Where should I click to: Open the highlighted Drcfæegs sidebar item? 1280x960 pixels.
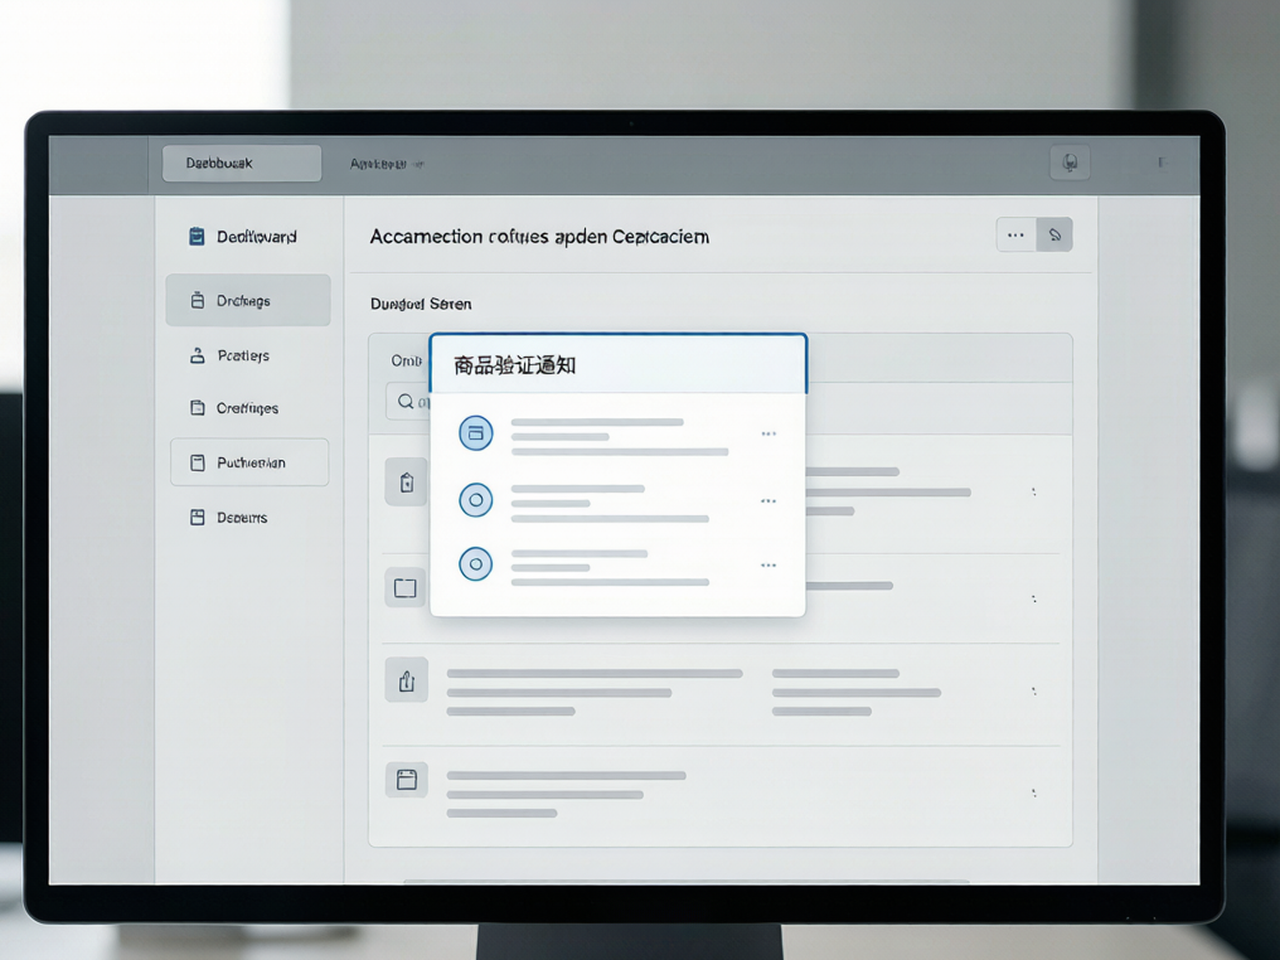248,300
